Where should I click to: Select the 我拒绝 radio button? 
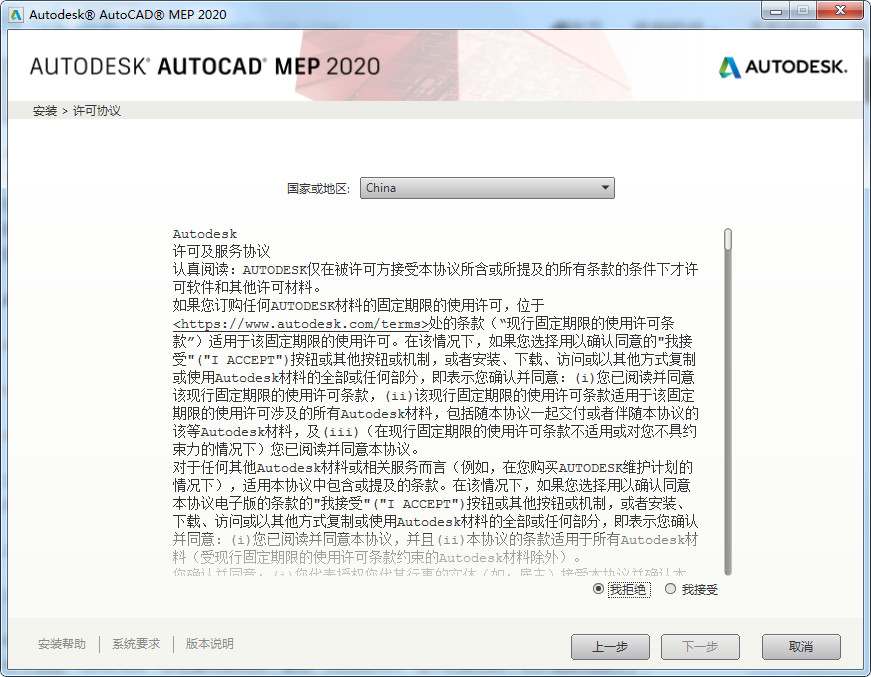point(598,589)
